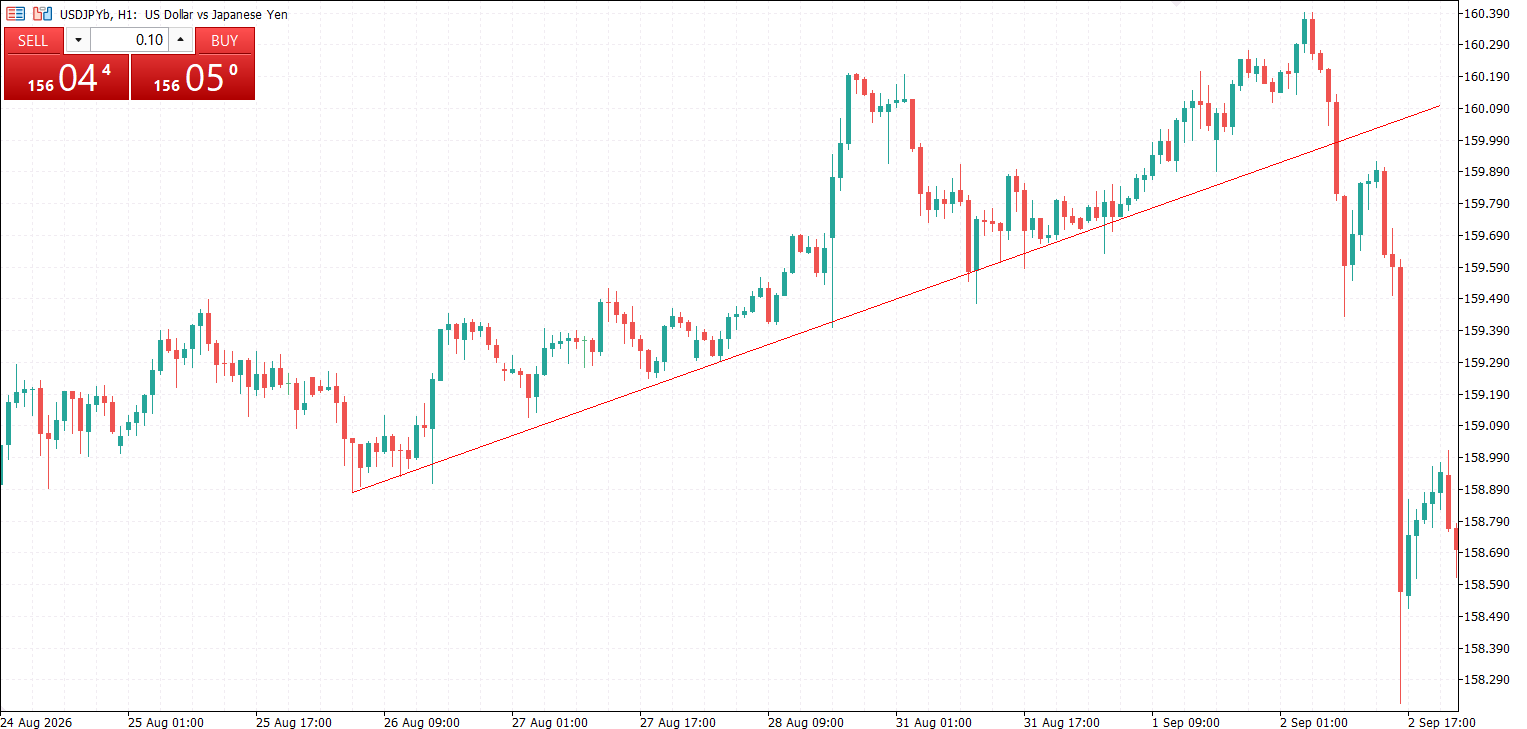The image size is (1527, 729).
Task: Select the tall green candle near 28 Aug 09:00
Action: point(832,207)
